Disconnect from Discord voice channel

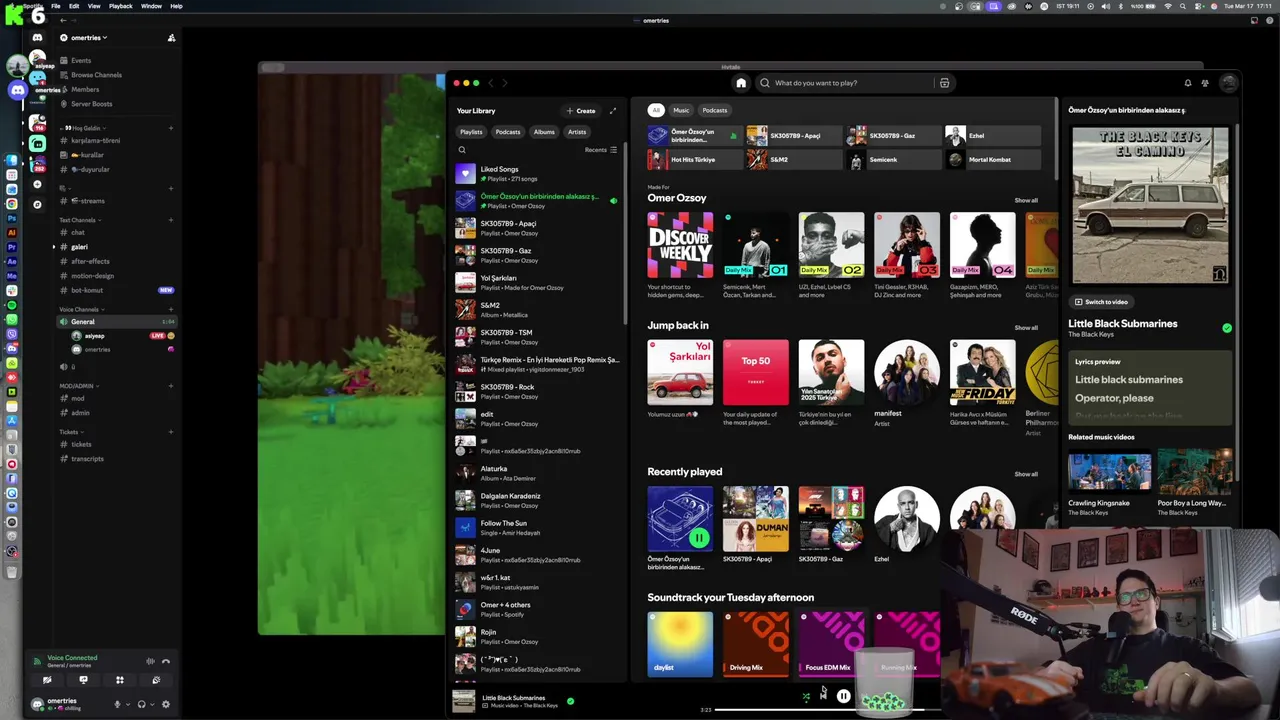(x=166, y=661)
